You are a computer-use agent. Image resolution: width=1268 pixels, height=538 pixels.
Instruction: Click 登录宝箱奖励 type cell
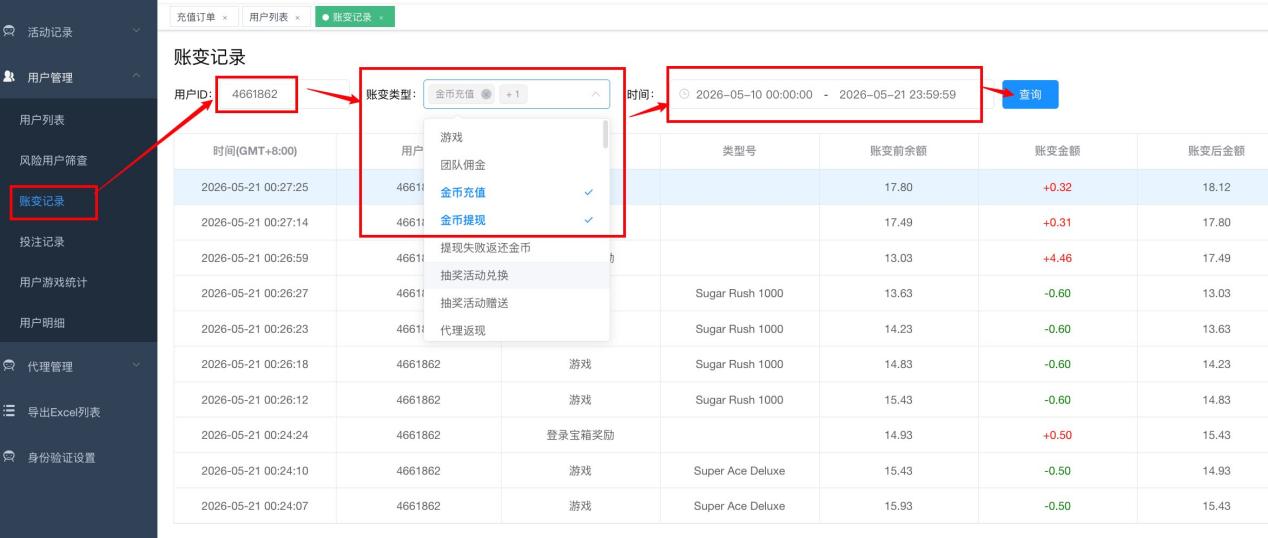click(x=580, y=435)
